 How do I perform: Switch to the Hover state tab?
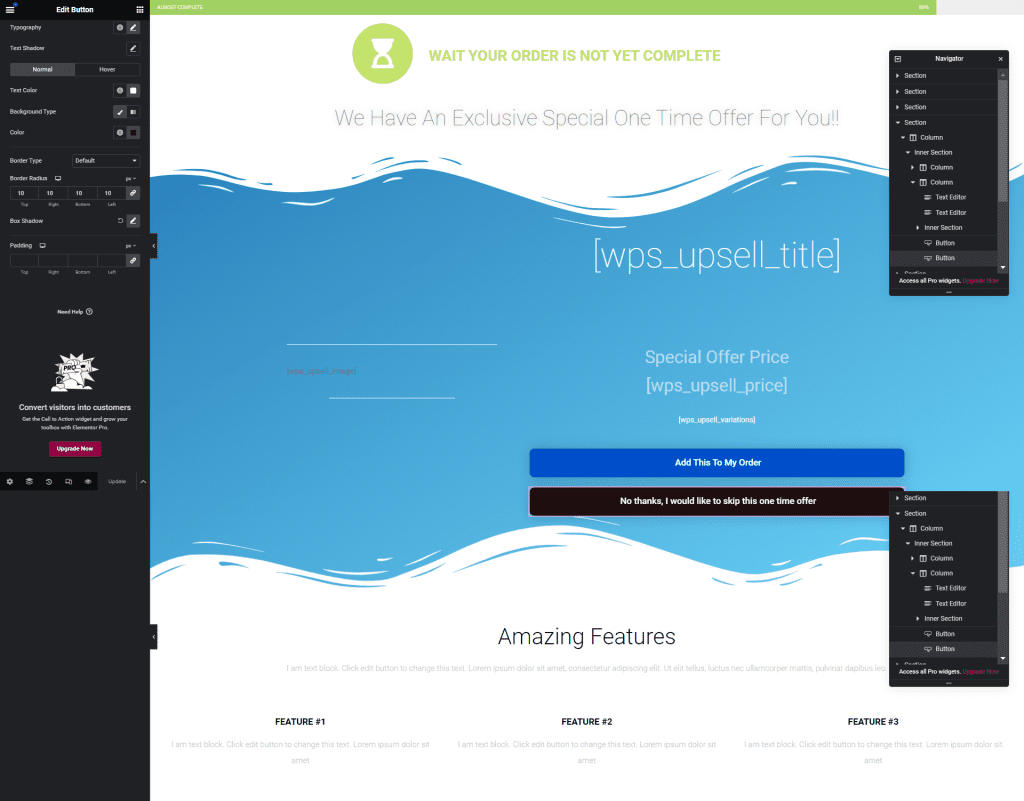[x=105, y=69]
